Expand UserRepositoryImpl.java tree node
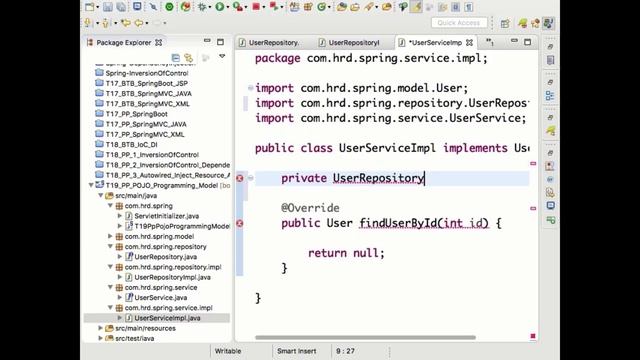640x360 pixels. tap(120, 277)
